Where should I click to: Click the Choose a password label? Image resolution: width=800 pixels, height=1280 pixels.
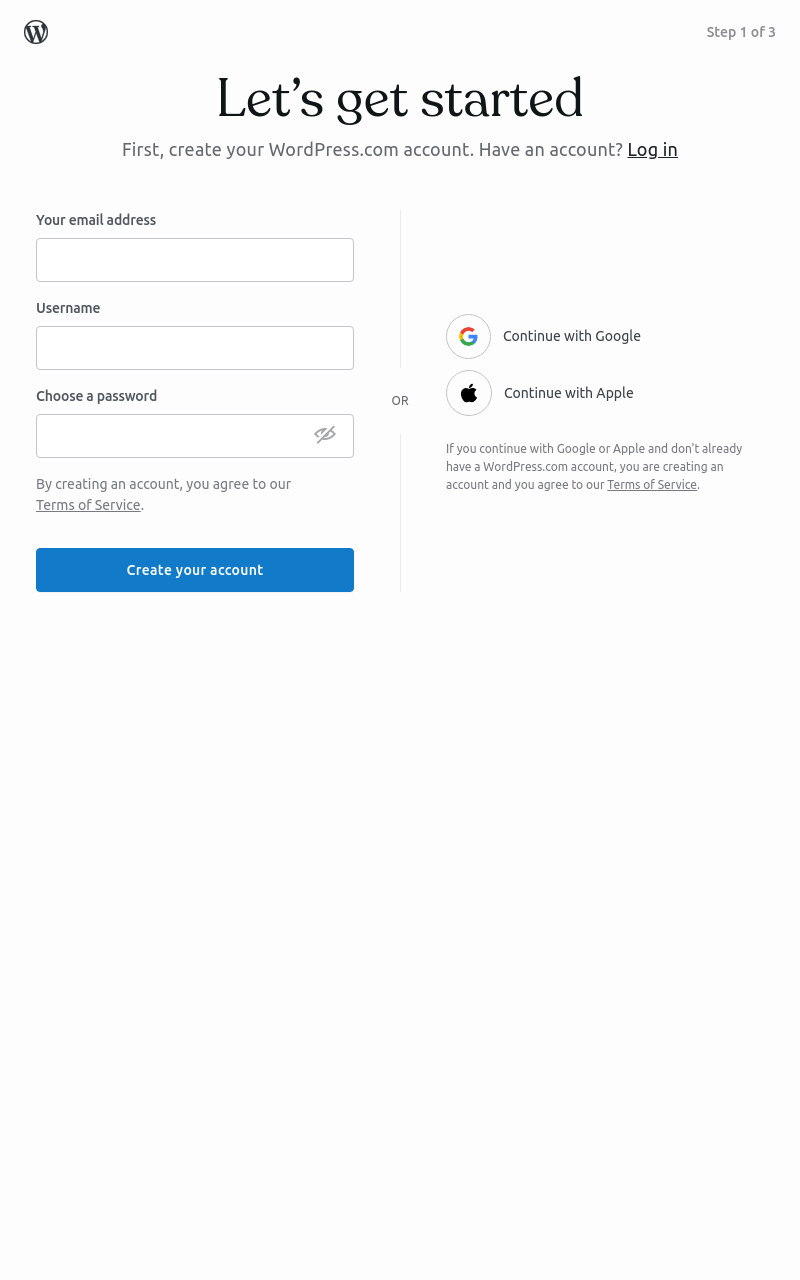tap(97, 396)
